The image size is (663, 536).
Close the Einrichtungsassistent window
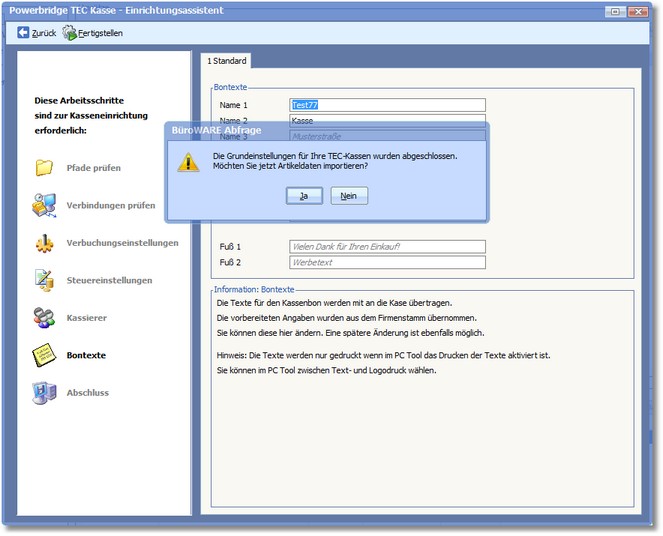point(646,10)
